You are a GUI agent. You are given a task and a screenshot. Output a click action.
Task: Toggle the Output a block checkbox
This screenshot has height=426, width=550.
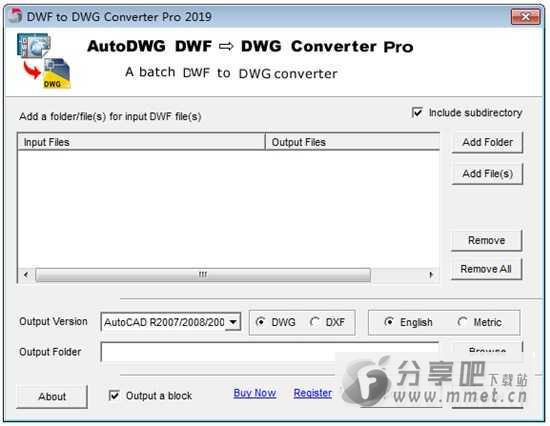(x=114, y=395)
